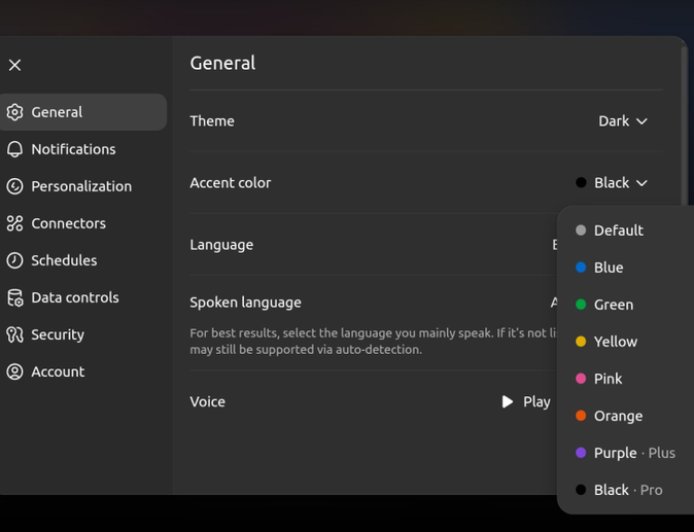The width and height of the screenshot is (694, 532).
Task: Select Pink accent color option
Action: [x=608, y=378]
